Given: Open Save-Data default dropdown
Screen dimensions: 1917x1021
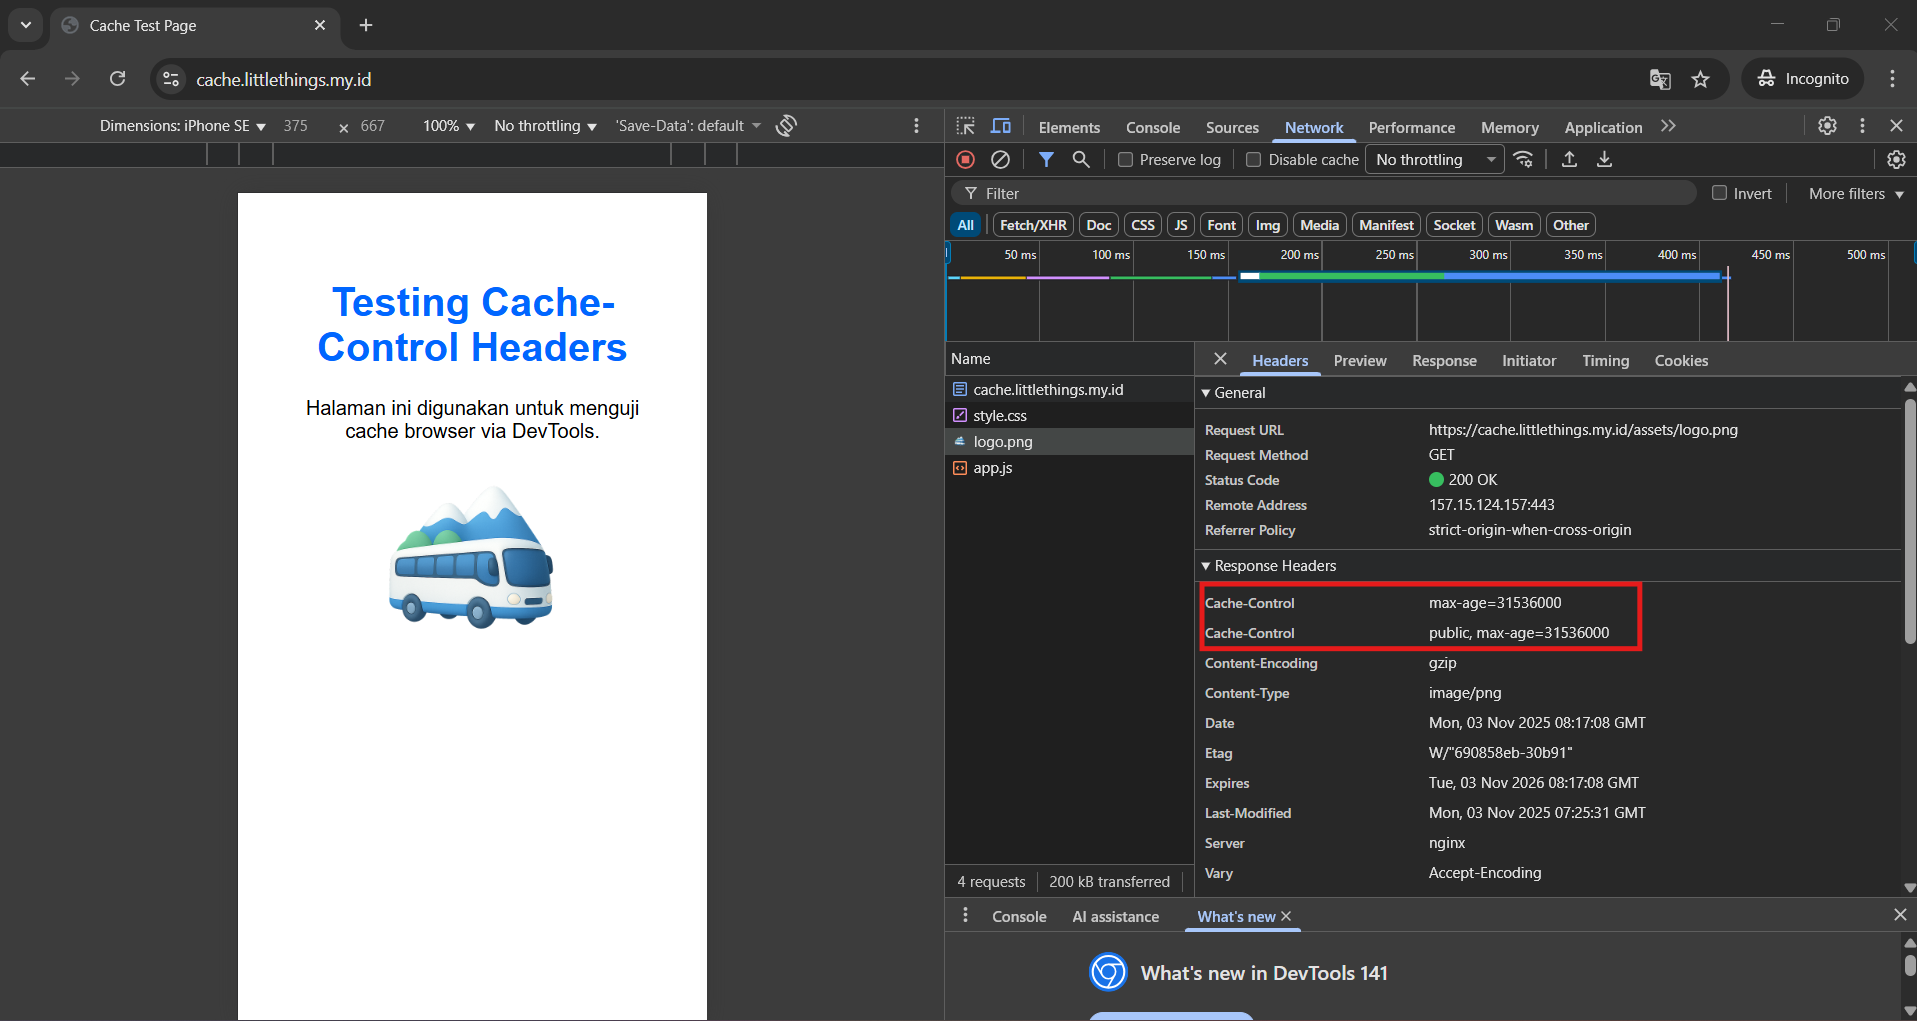Looking at the screenshot, I should coord(688,126).
